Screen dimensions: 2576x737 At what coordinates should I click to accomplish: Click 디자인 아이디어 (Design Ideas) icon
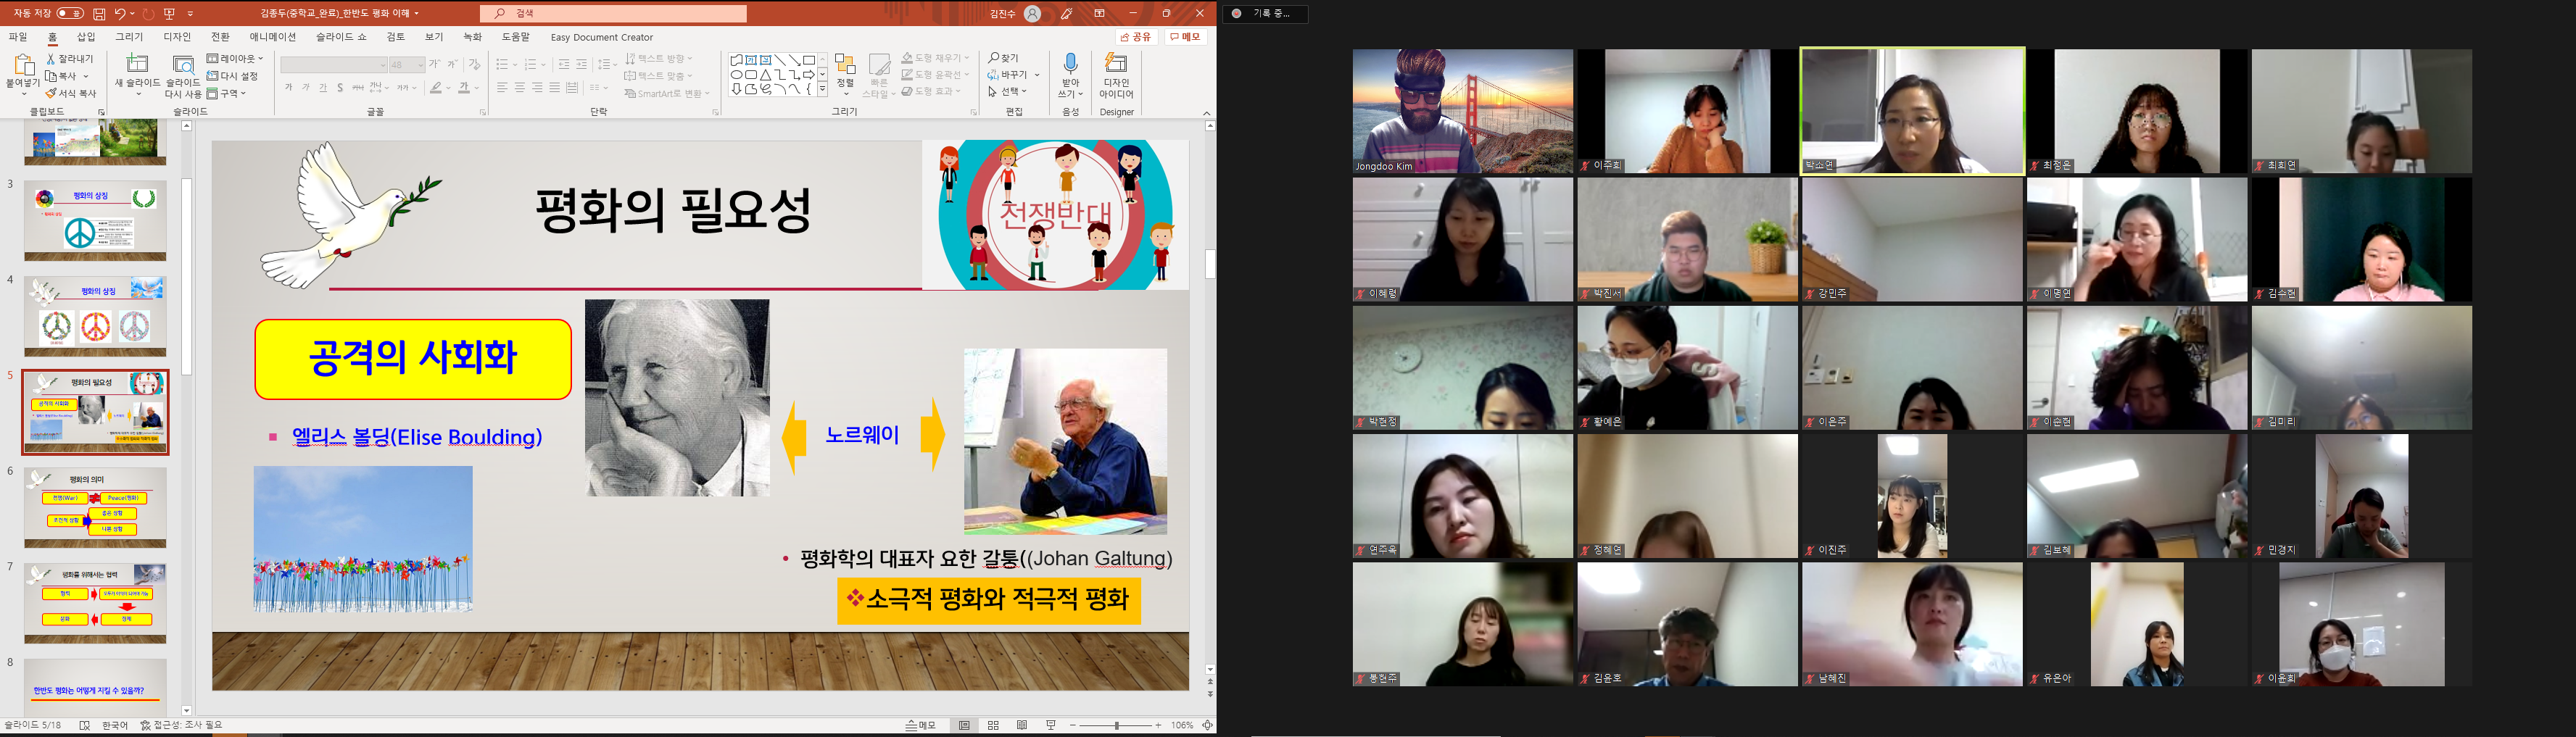coord(1116,64)
